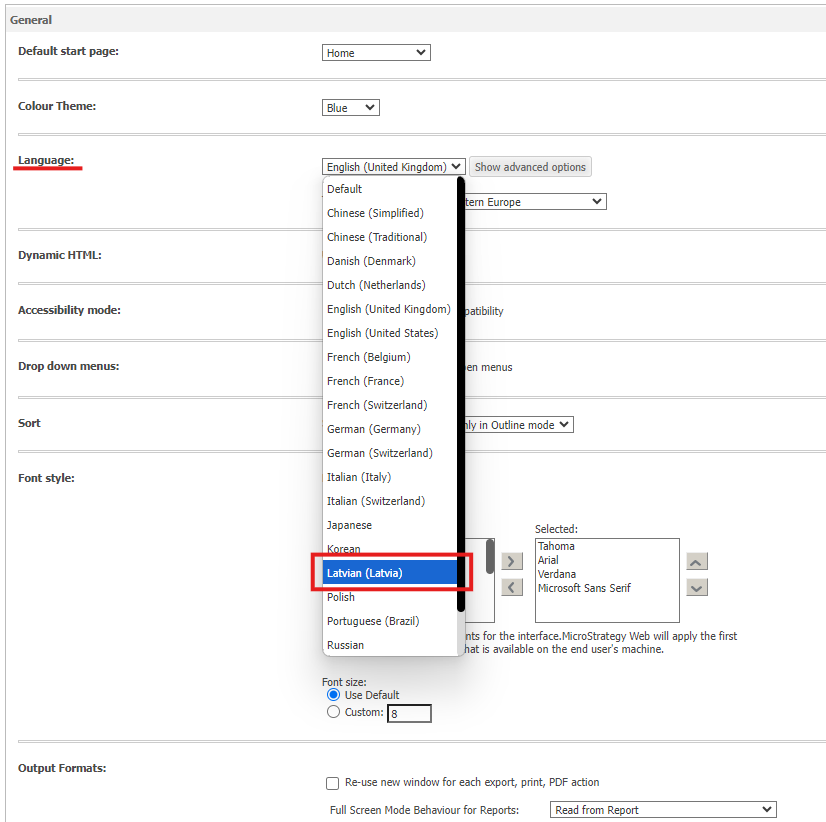Choose French (Belgium) language

(x=390, y=357)
